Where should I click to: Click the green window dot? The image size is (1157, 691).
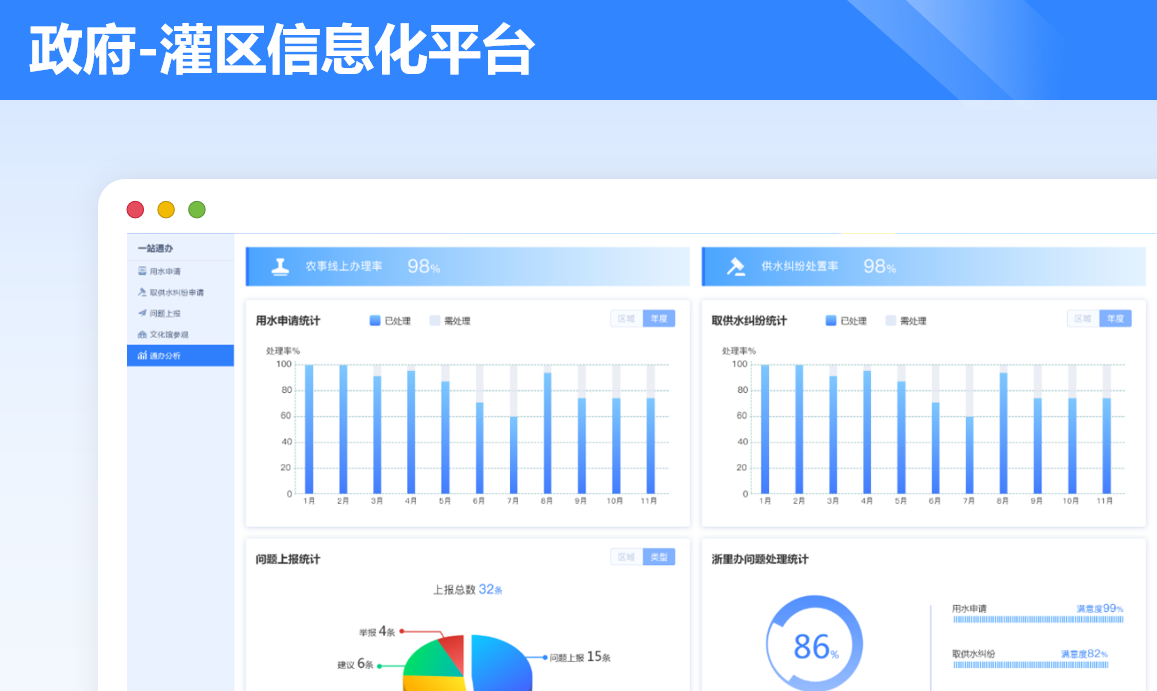tap(197, 210)
